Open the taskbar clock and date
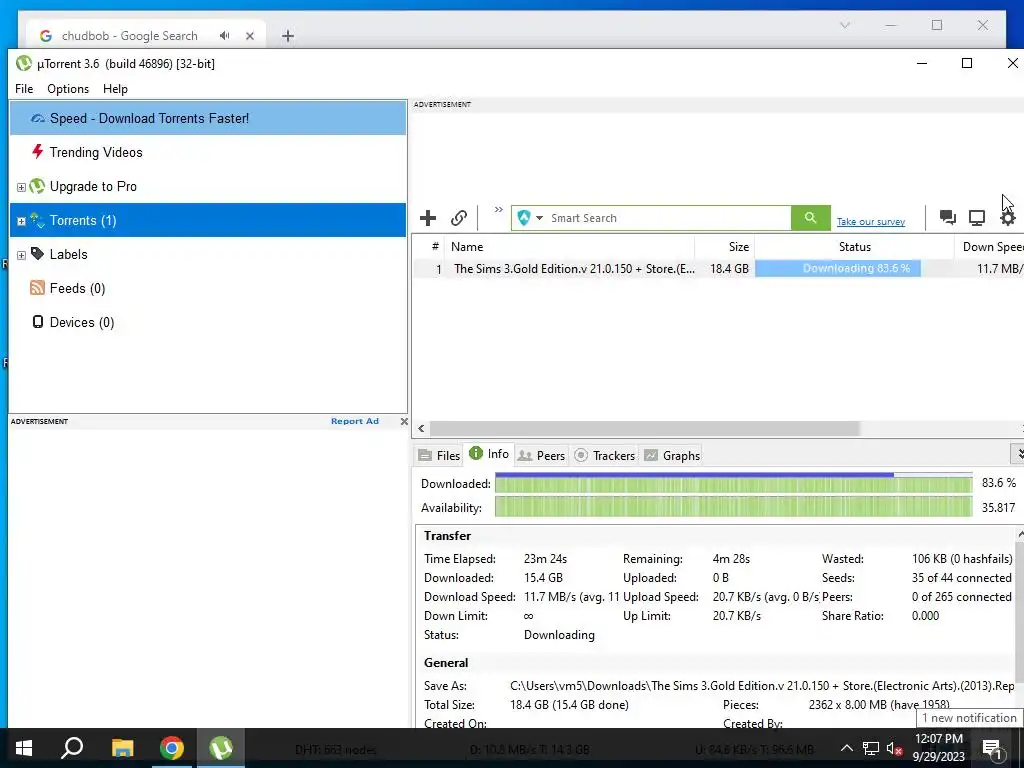 (938, 748)
